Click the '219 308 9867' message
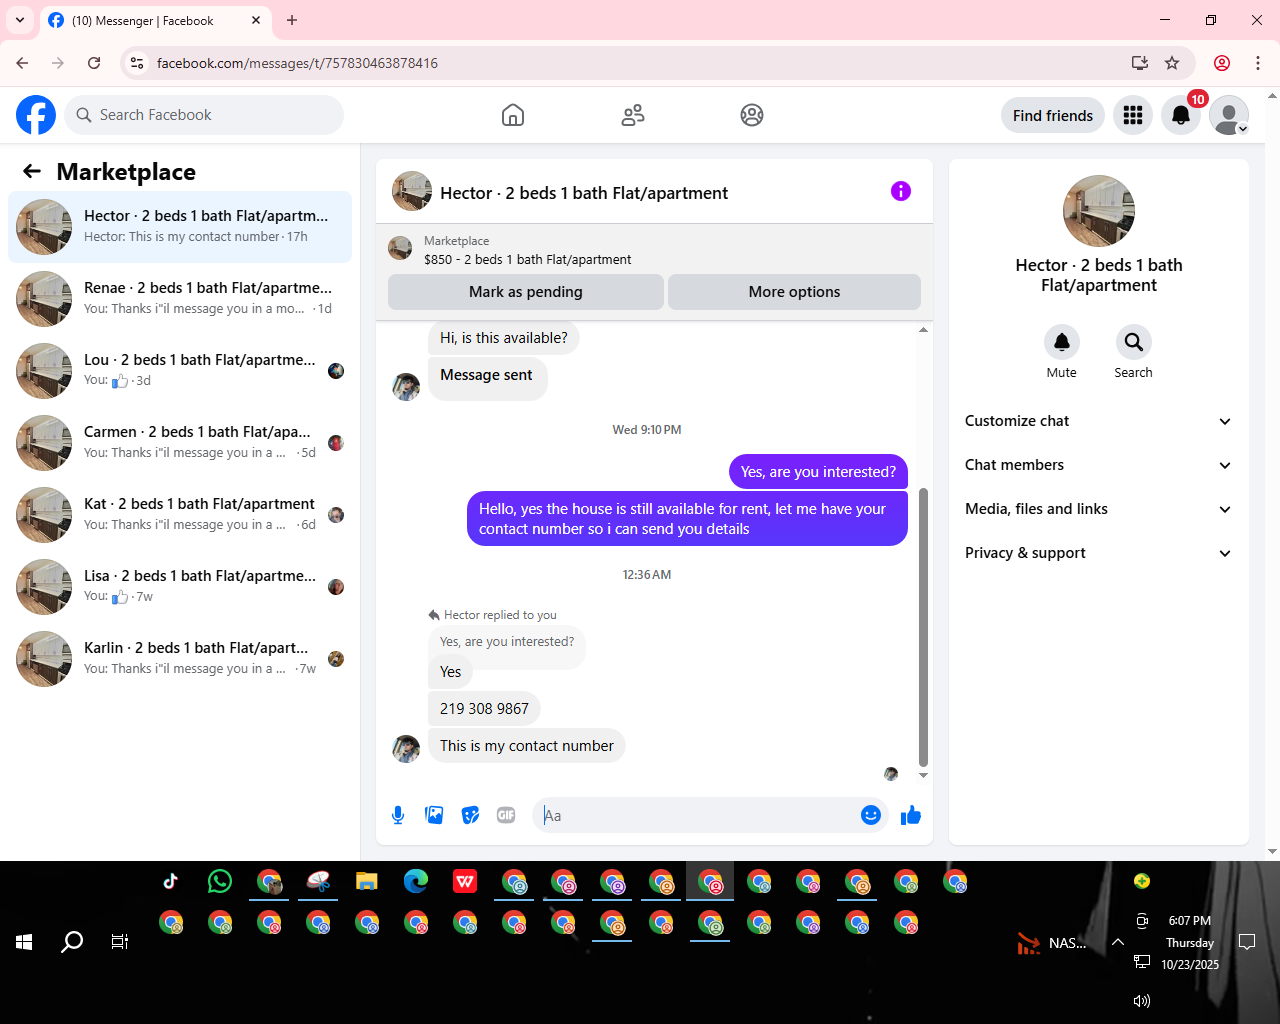Screen dimensions: 1280x1024 click(484, 709)
